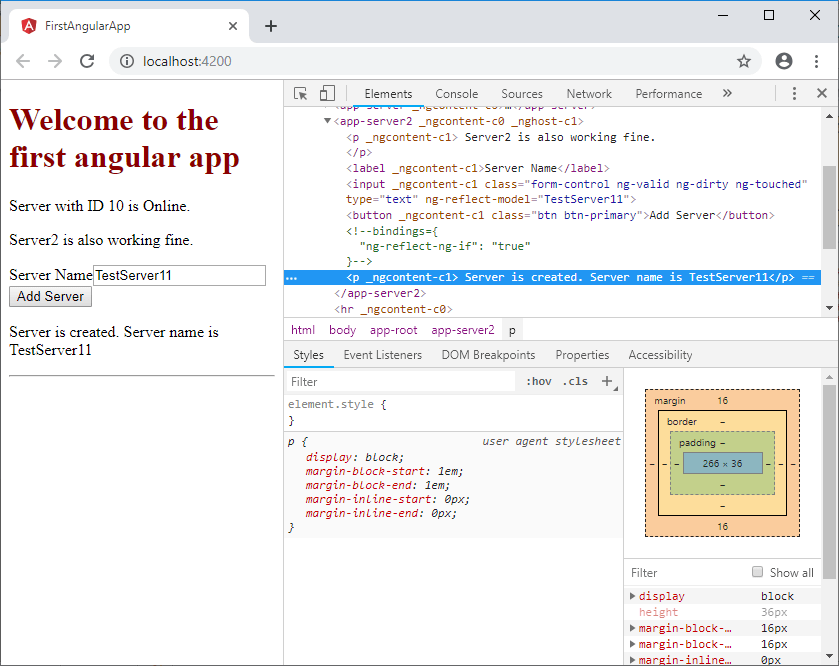839x666 pixels.
Task: Select app-root in the breadcrumb trail
Action: tap(393, 330)
